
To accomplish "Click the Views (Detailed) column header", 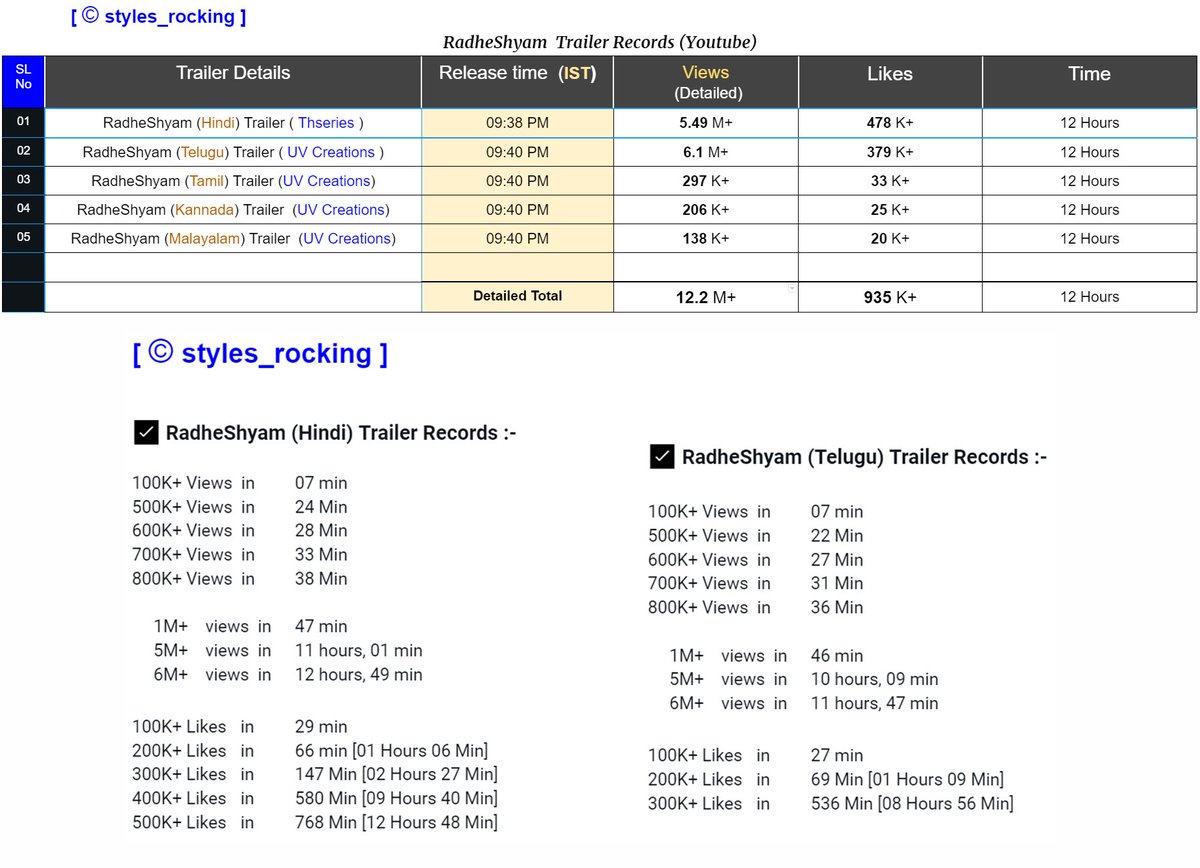I will 706,82.
